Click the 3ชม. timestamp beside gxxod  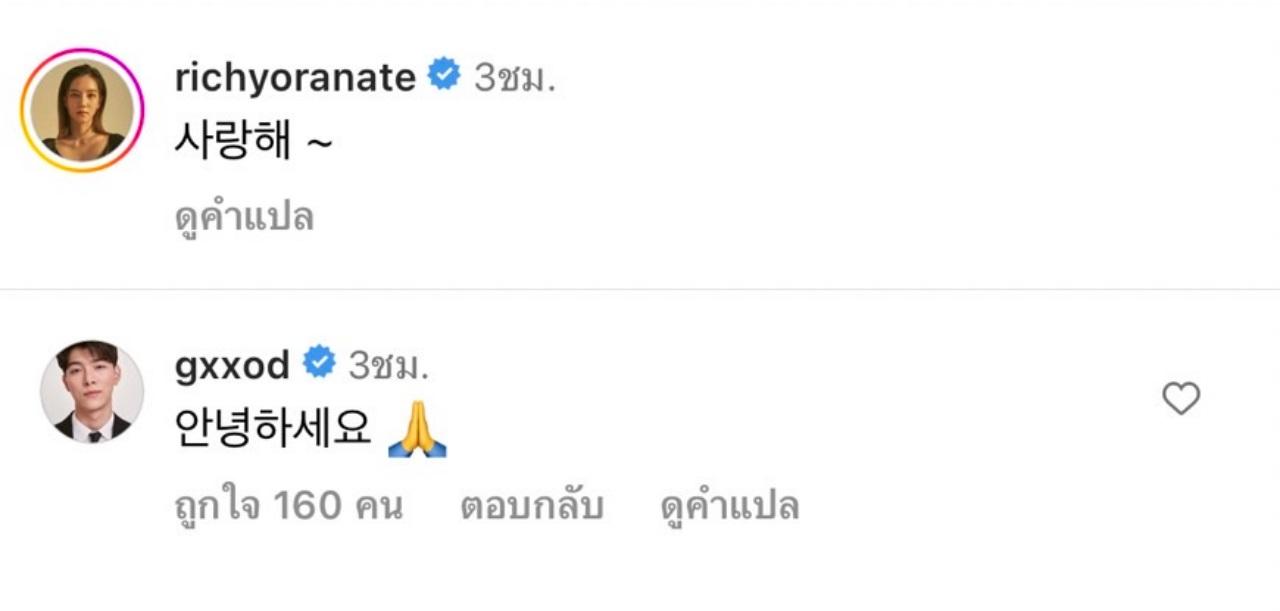[x=388, y=366]
